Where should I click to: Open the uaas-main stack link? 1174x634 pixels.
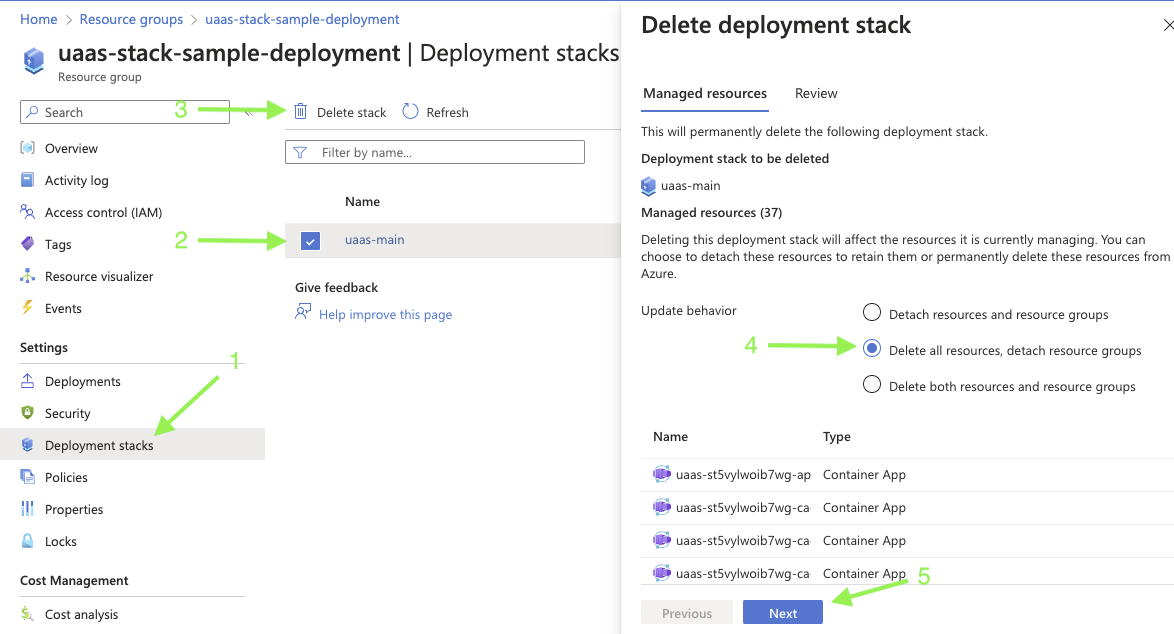[374, 240]
